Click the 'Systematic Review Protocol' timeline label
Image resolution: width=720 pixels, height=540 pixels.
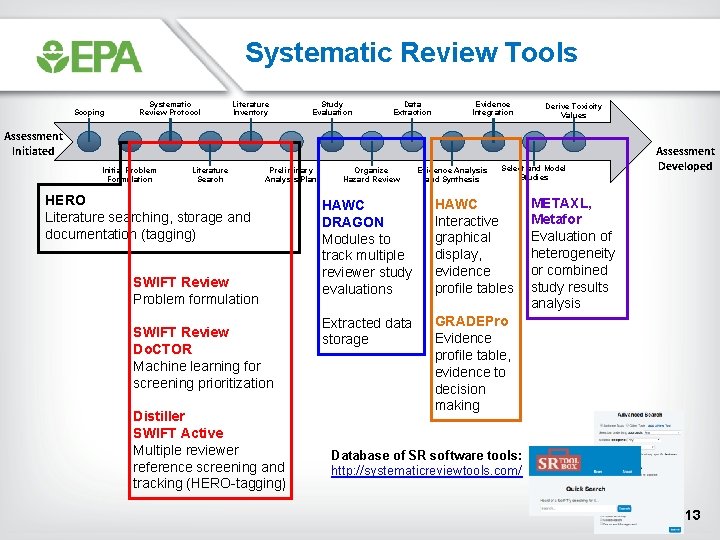(170, 108)
